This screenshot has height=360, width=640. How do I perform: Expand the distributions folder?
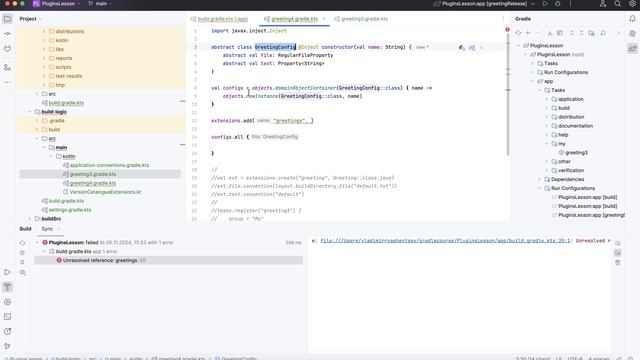44,31
